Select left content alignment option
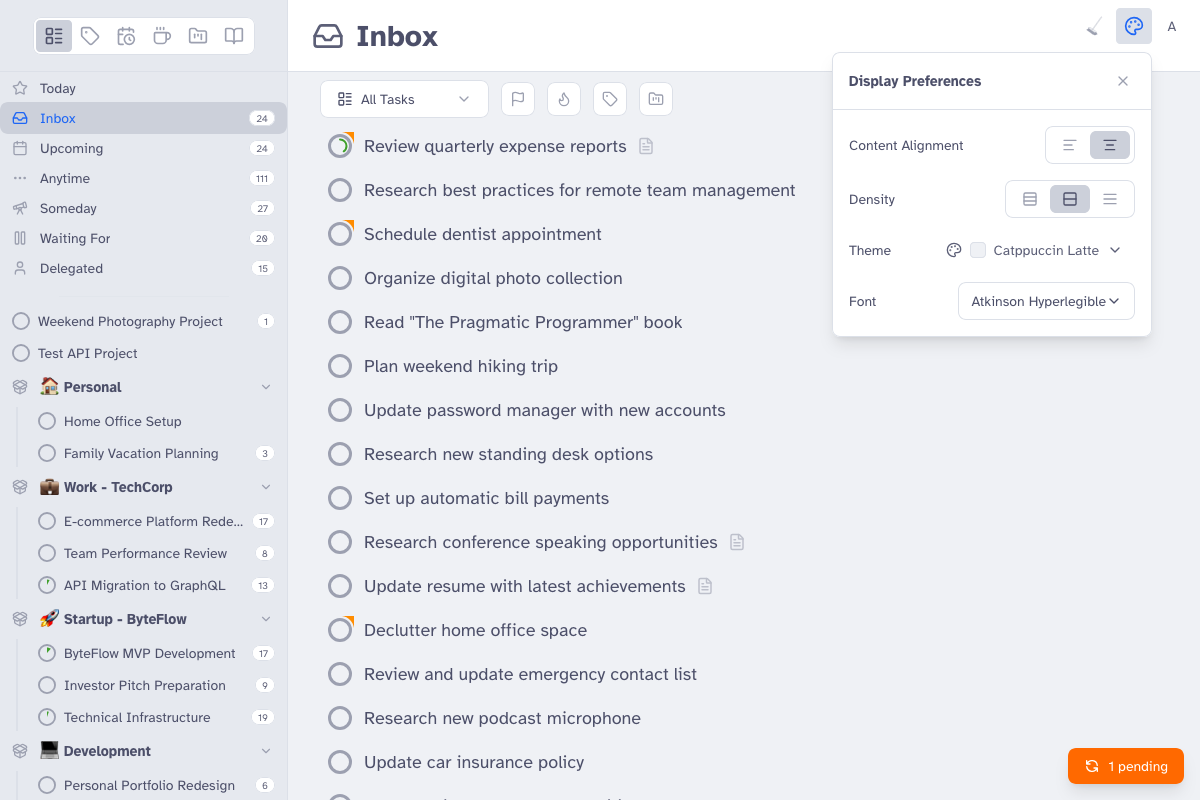Image resolution: width=1200 pixels, height=800 pixels. 1069,145
